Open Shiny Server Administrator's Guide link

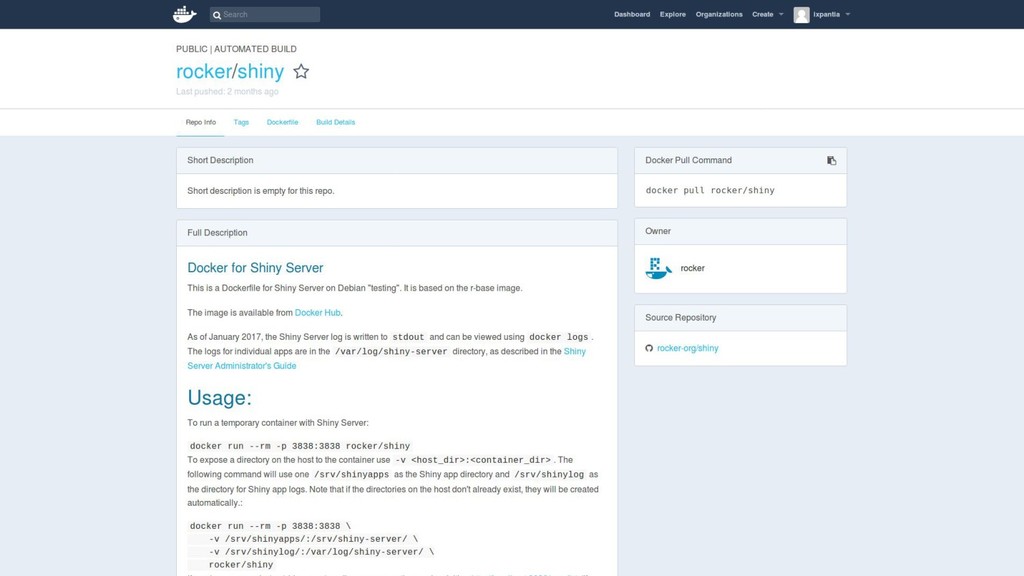387,359
